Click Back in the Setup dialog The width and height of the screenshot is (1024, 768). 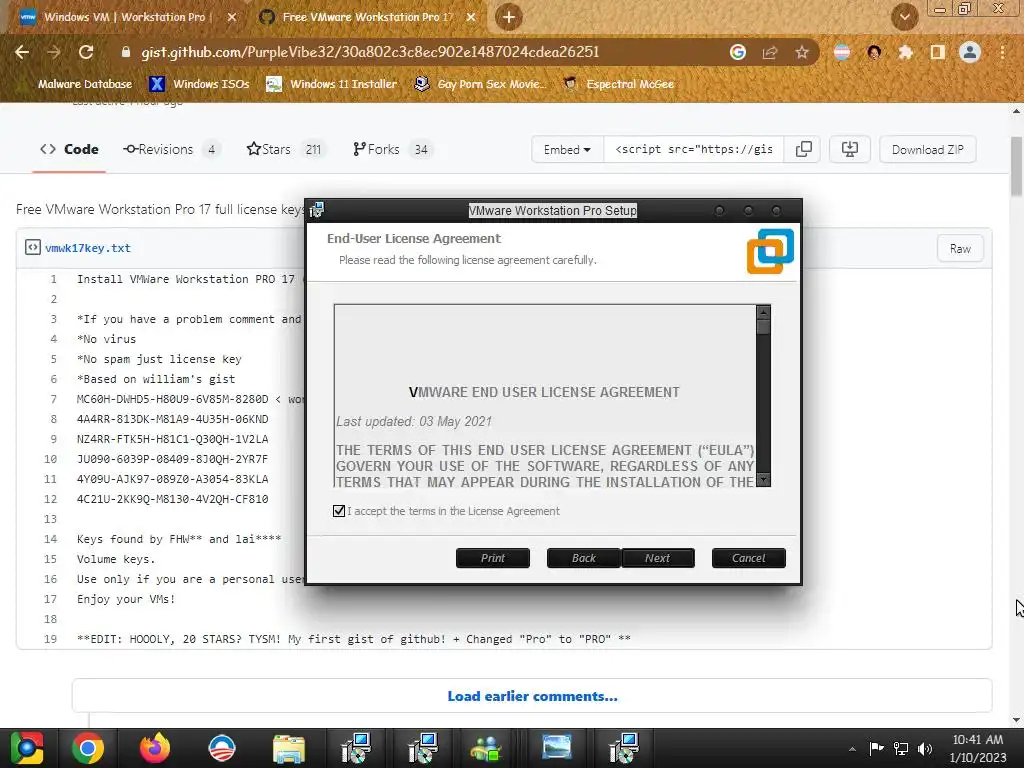coord(583,558)
